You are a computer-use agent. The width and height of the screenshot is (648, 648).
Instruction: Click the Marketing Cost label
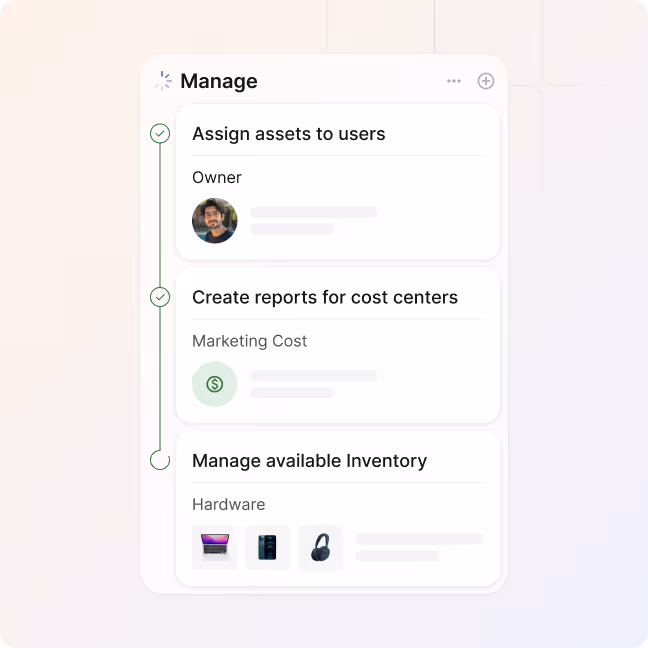tap(250, 341)
